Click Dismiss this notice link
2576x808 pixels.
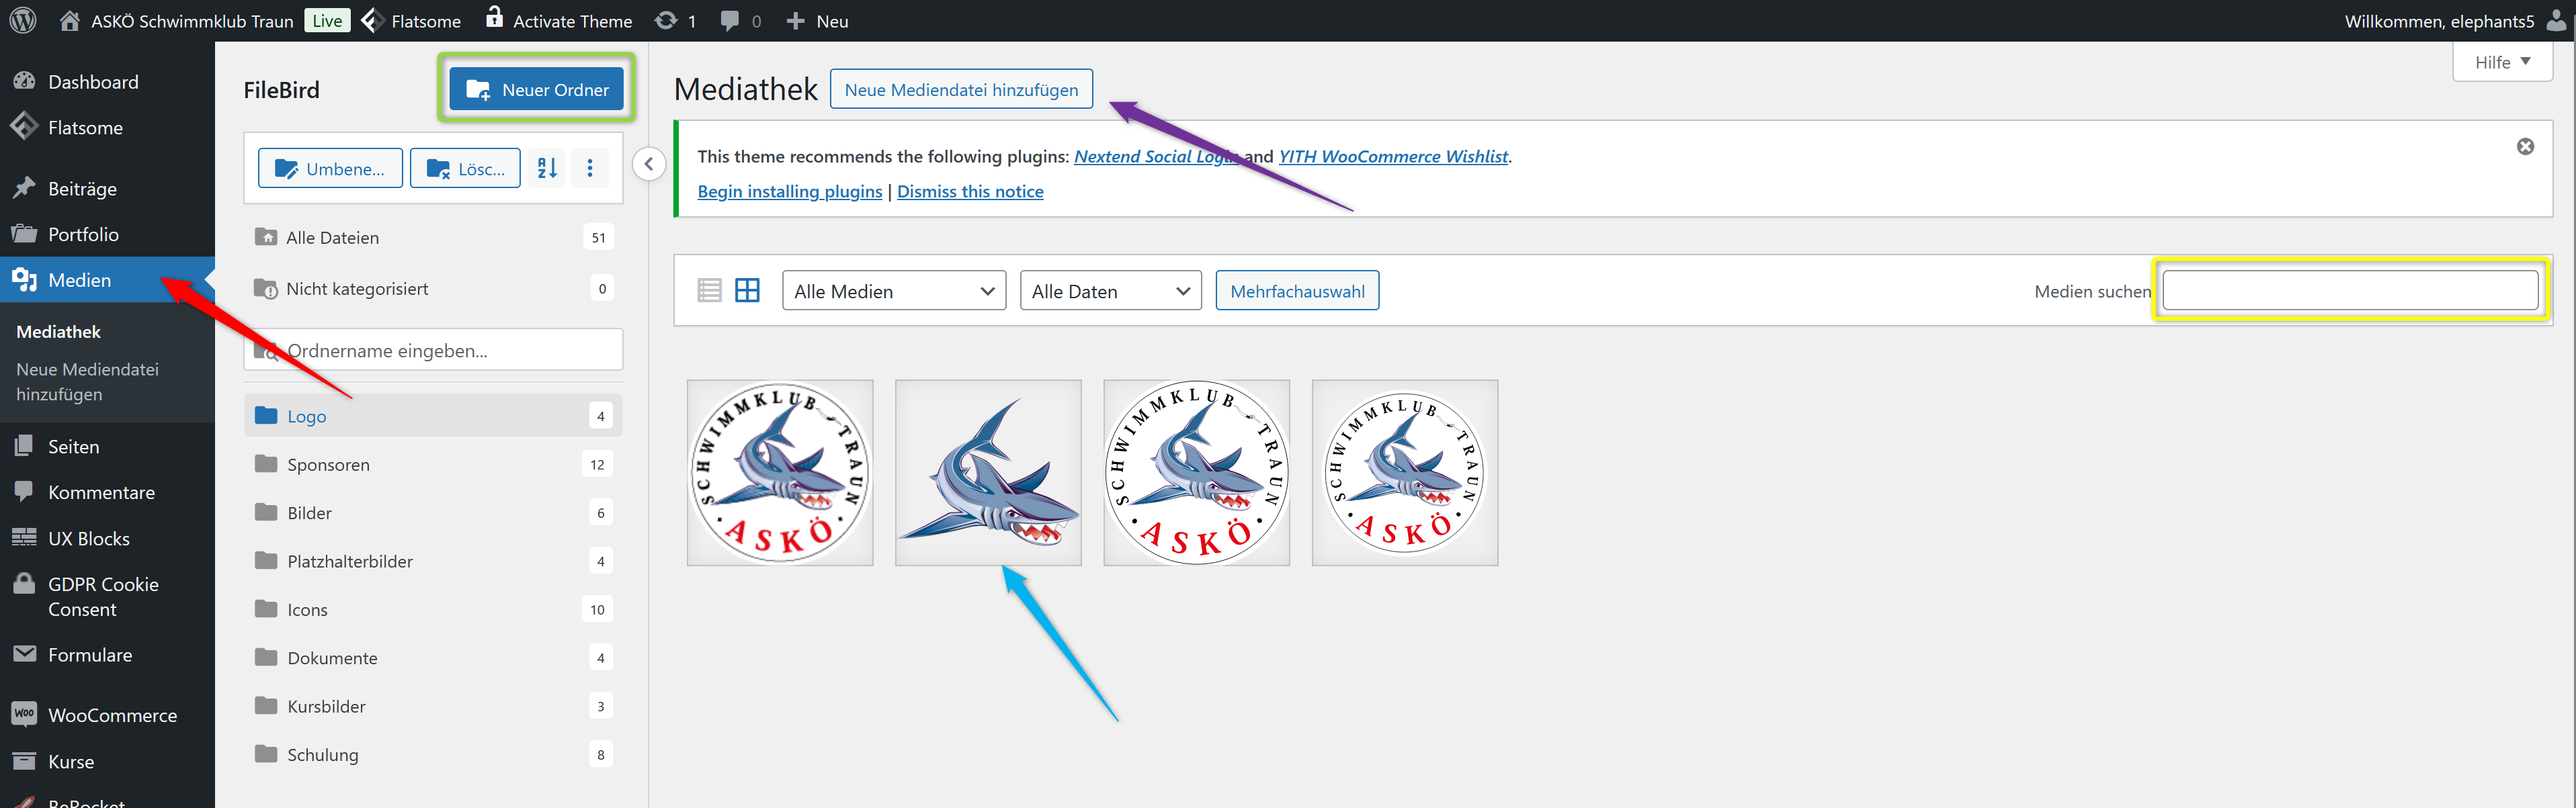pyautogui.click(x=970, y=191)
